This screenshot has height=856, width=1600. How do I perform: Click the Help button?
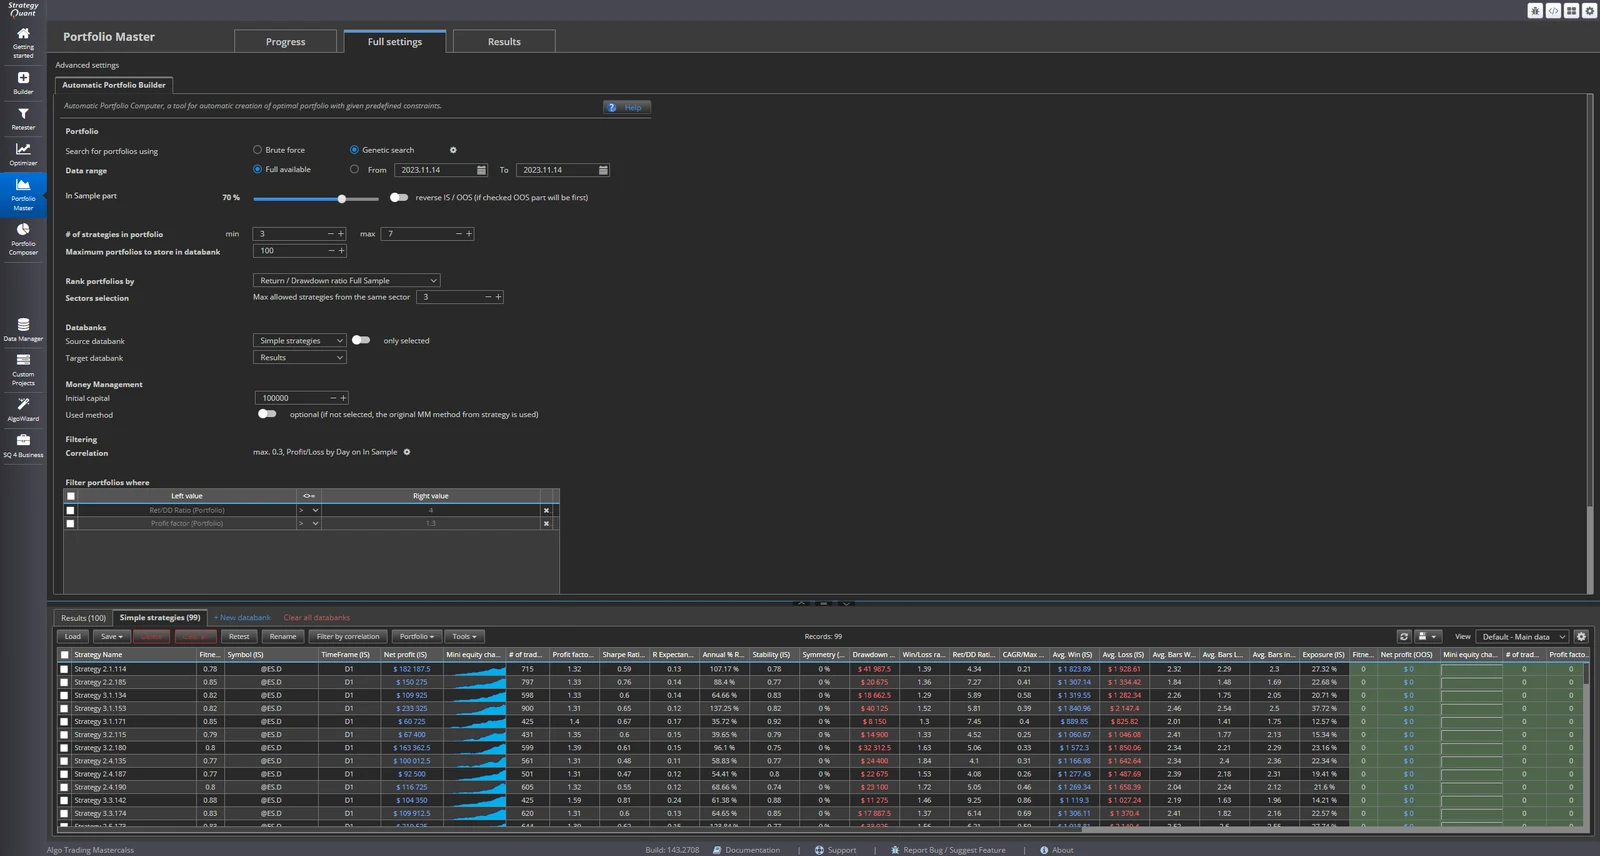(627, 107)
